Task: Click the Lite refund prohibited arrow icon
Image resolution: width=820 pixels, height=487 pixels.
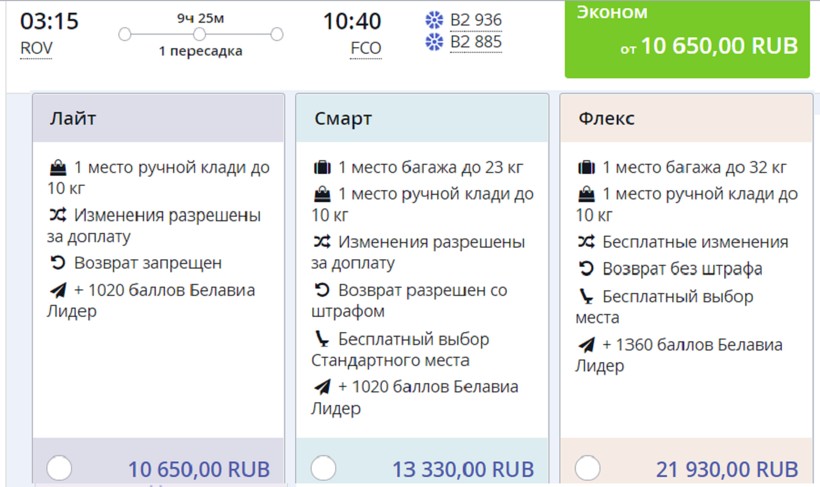Action: click(58, 263)
